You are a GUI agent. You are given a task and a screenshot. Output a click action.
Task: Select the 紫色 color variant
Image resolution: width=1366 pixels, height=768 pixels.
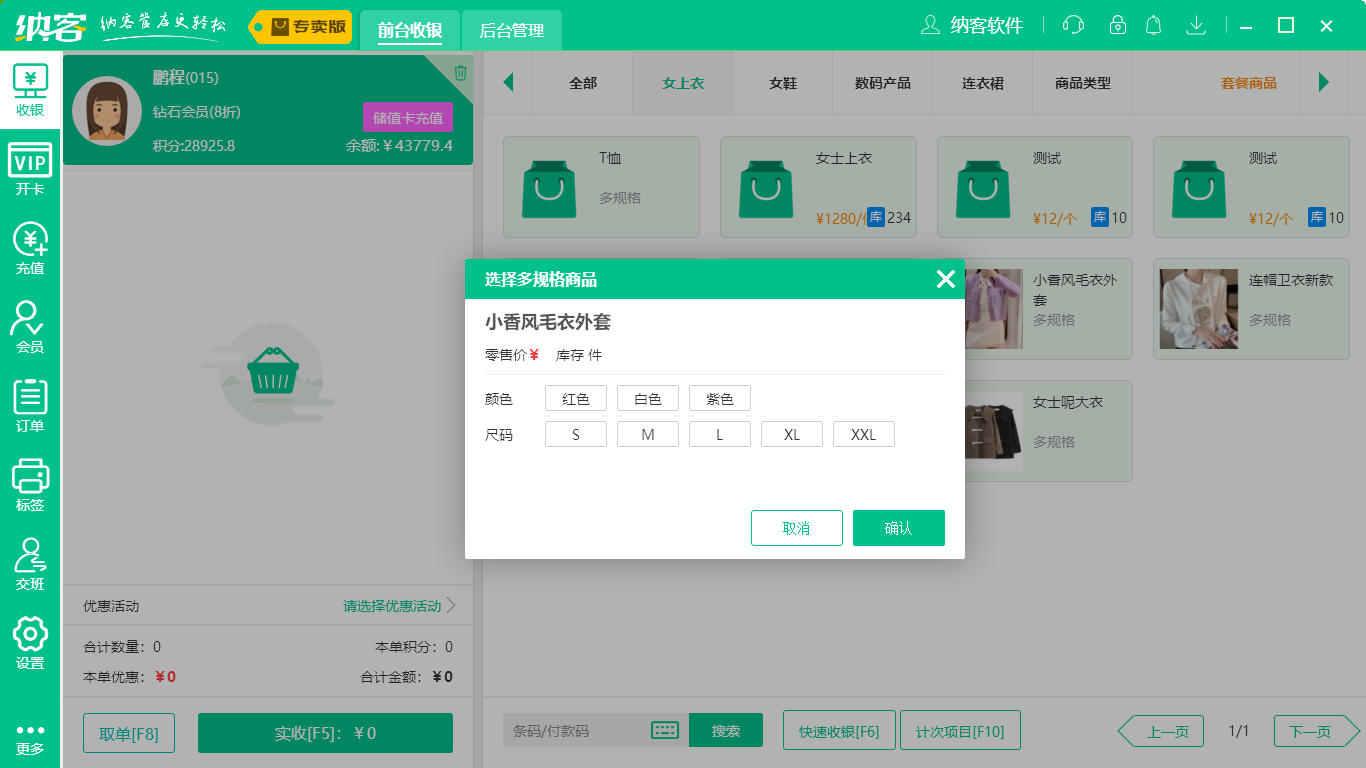click(719, 397)
